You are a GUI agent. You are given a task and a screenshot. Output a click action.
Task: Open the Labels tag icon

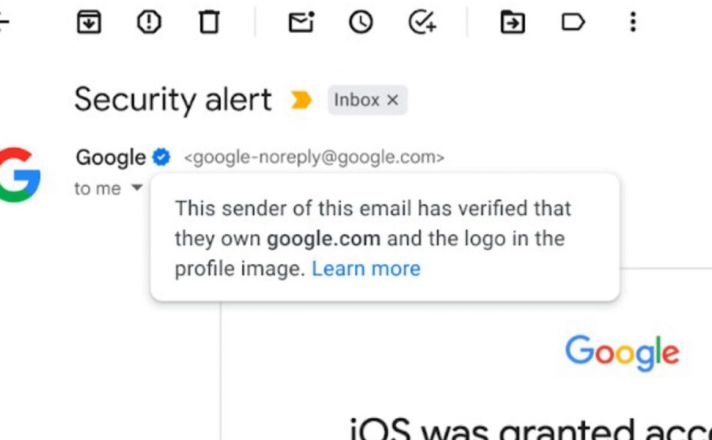tap(573, 22)
